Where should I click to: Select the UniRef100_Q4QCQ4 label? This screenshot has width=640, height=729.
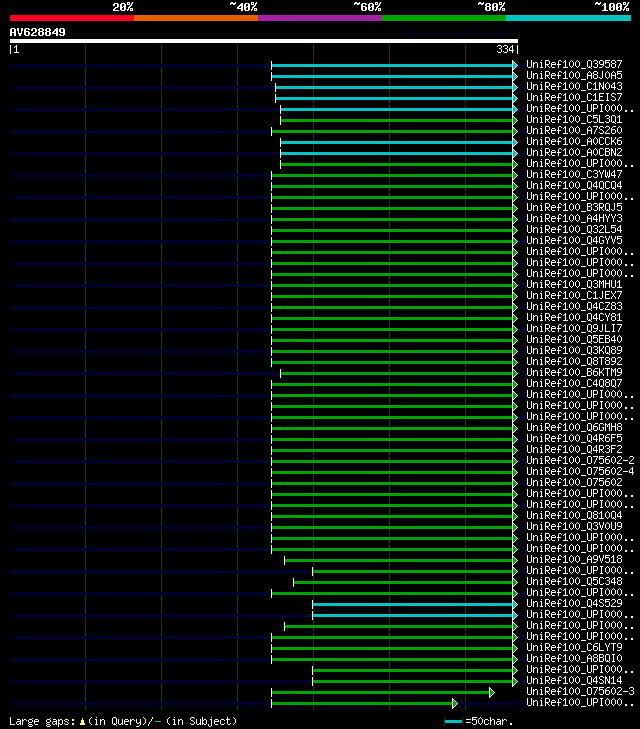tap(574, 186)
